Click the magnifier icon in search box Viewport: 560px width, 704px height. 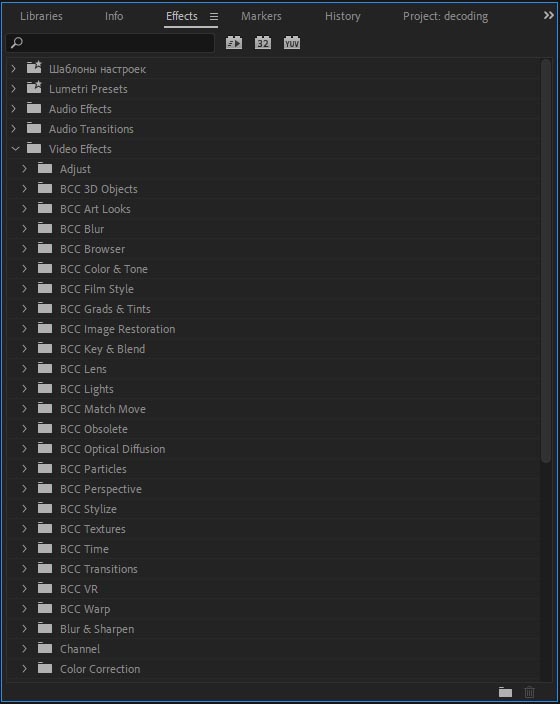(x=17, y=43)
